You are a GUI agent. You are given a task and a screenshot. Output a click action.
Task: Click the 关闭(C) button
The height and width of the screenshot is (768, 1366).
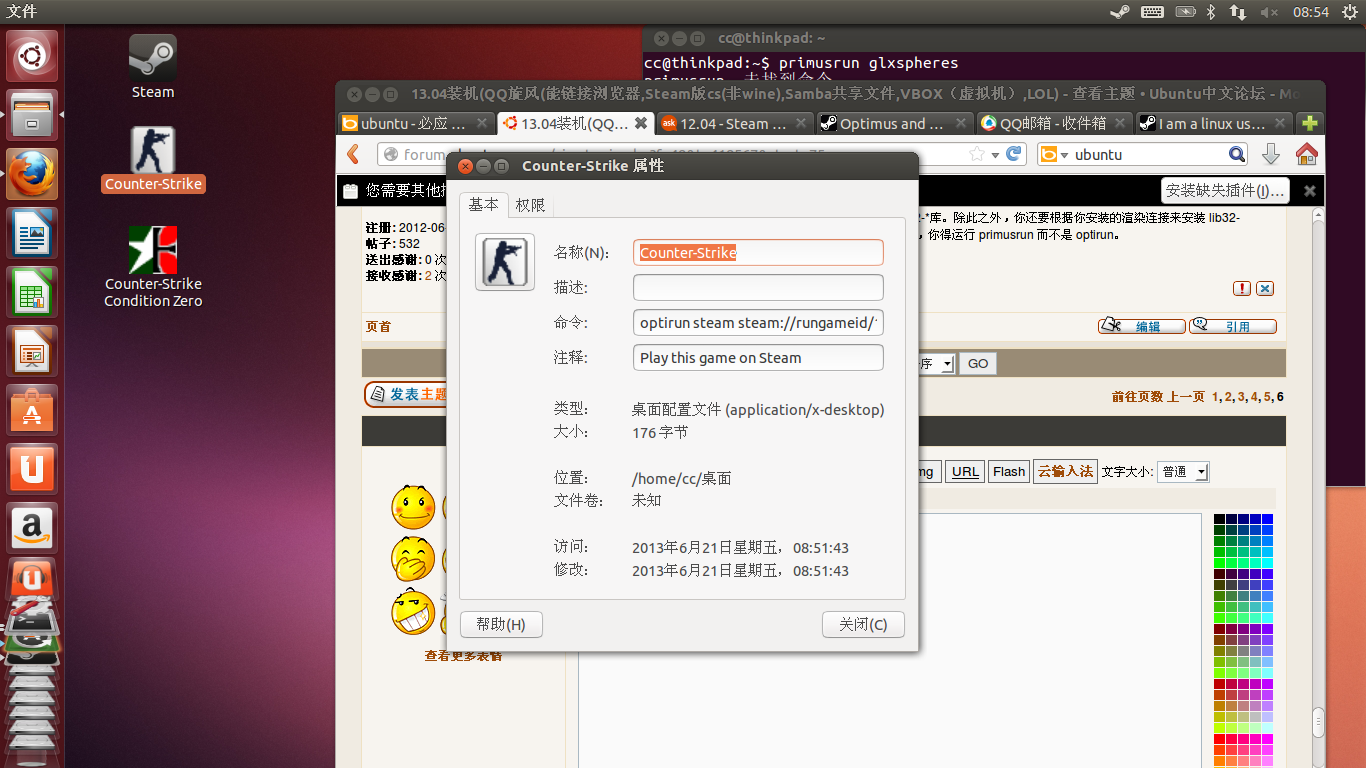tap(863, 625)
